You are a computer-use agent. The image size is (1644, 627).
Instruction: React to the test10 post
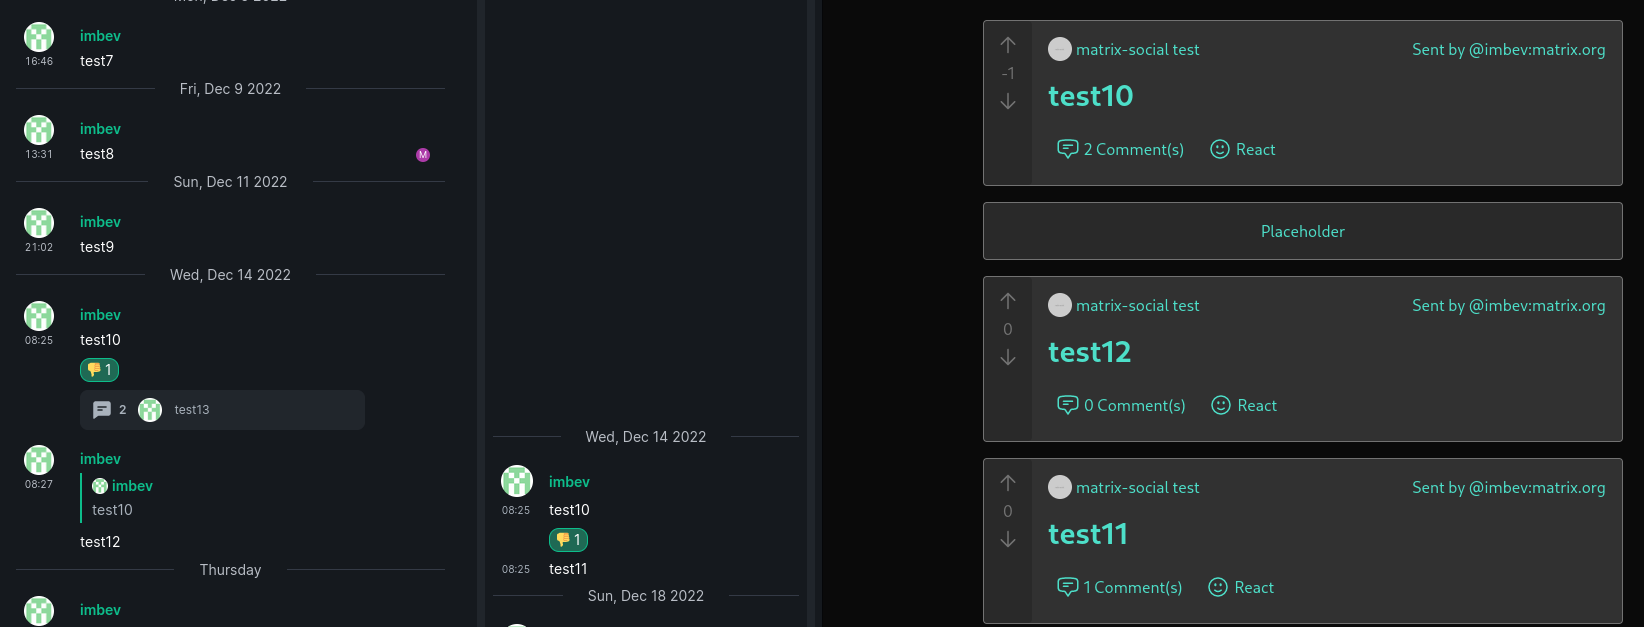pyautogui.click(x=1243, y=149)
